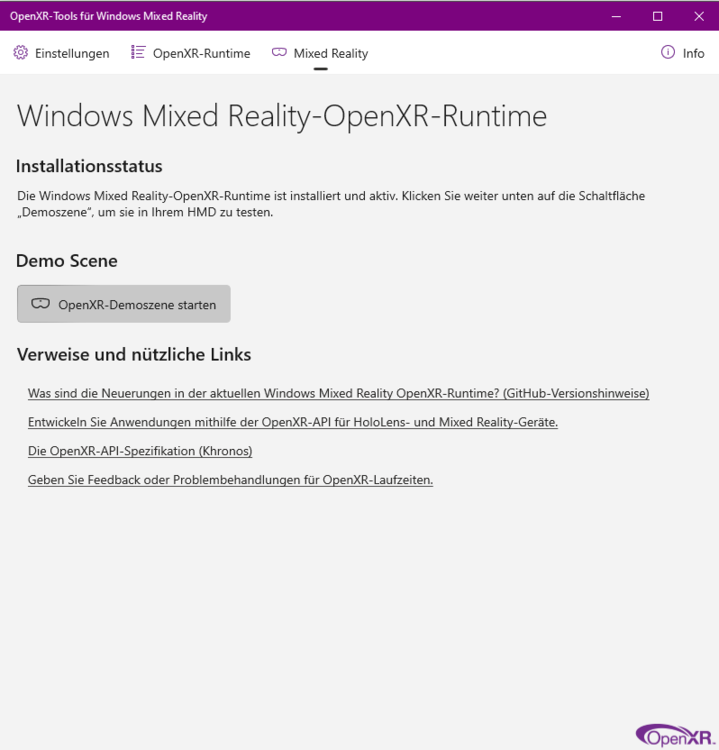
Task: Minimize the OpenXR-Tools window
Action: (x=616, y=16)
